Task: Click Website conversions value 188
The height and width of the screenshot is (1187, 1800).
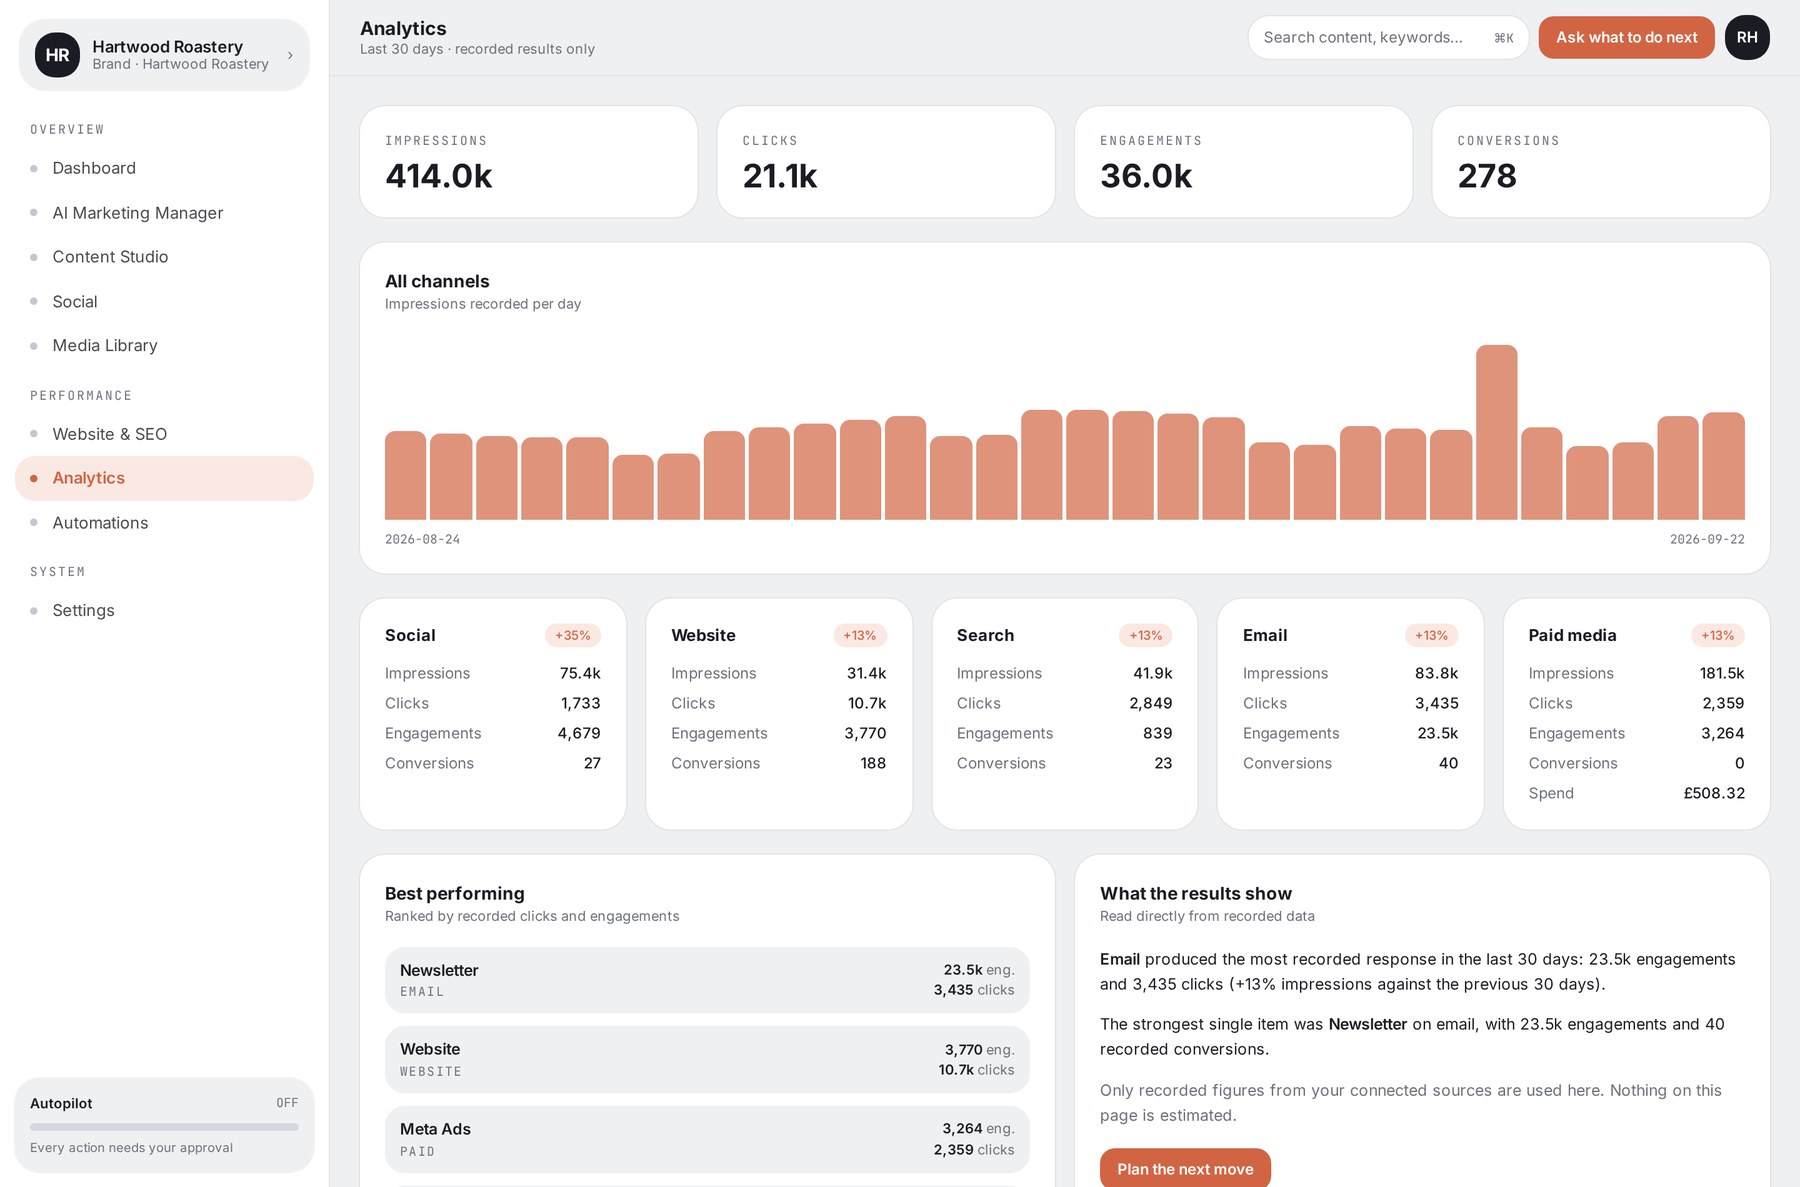Action: [x=873, y=763]
